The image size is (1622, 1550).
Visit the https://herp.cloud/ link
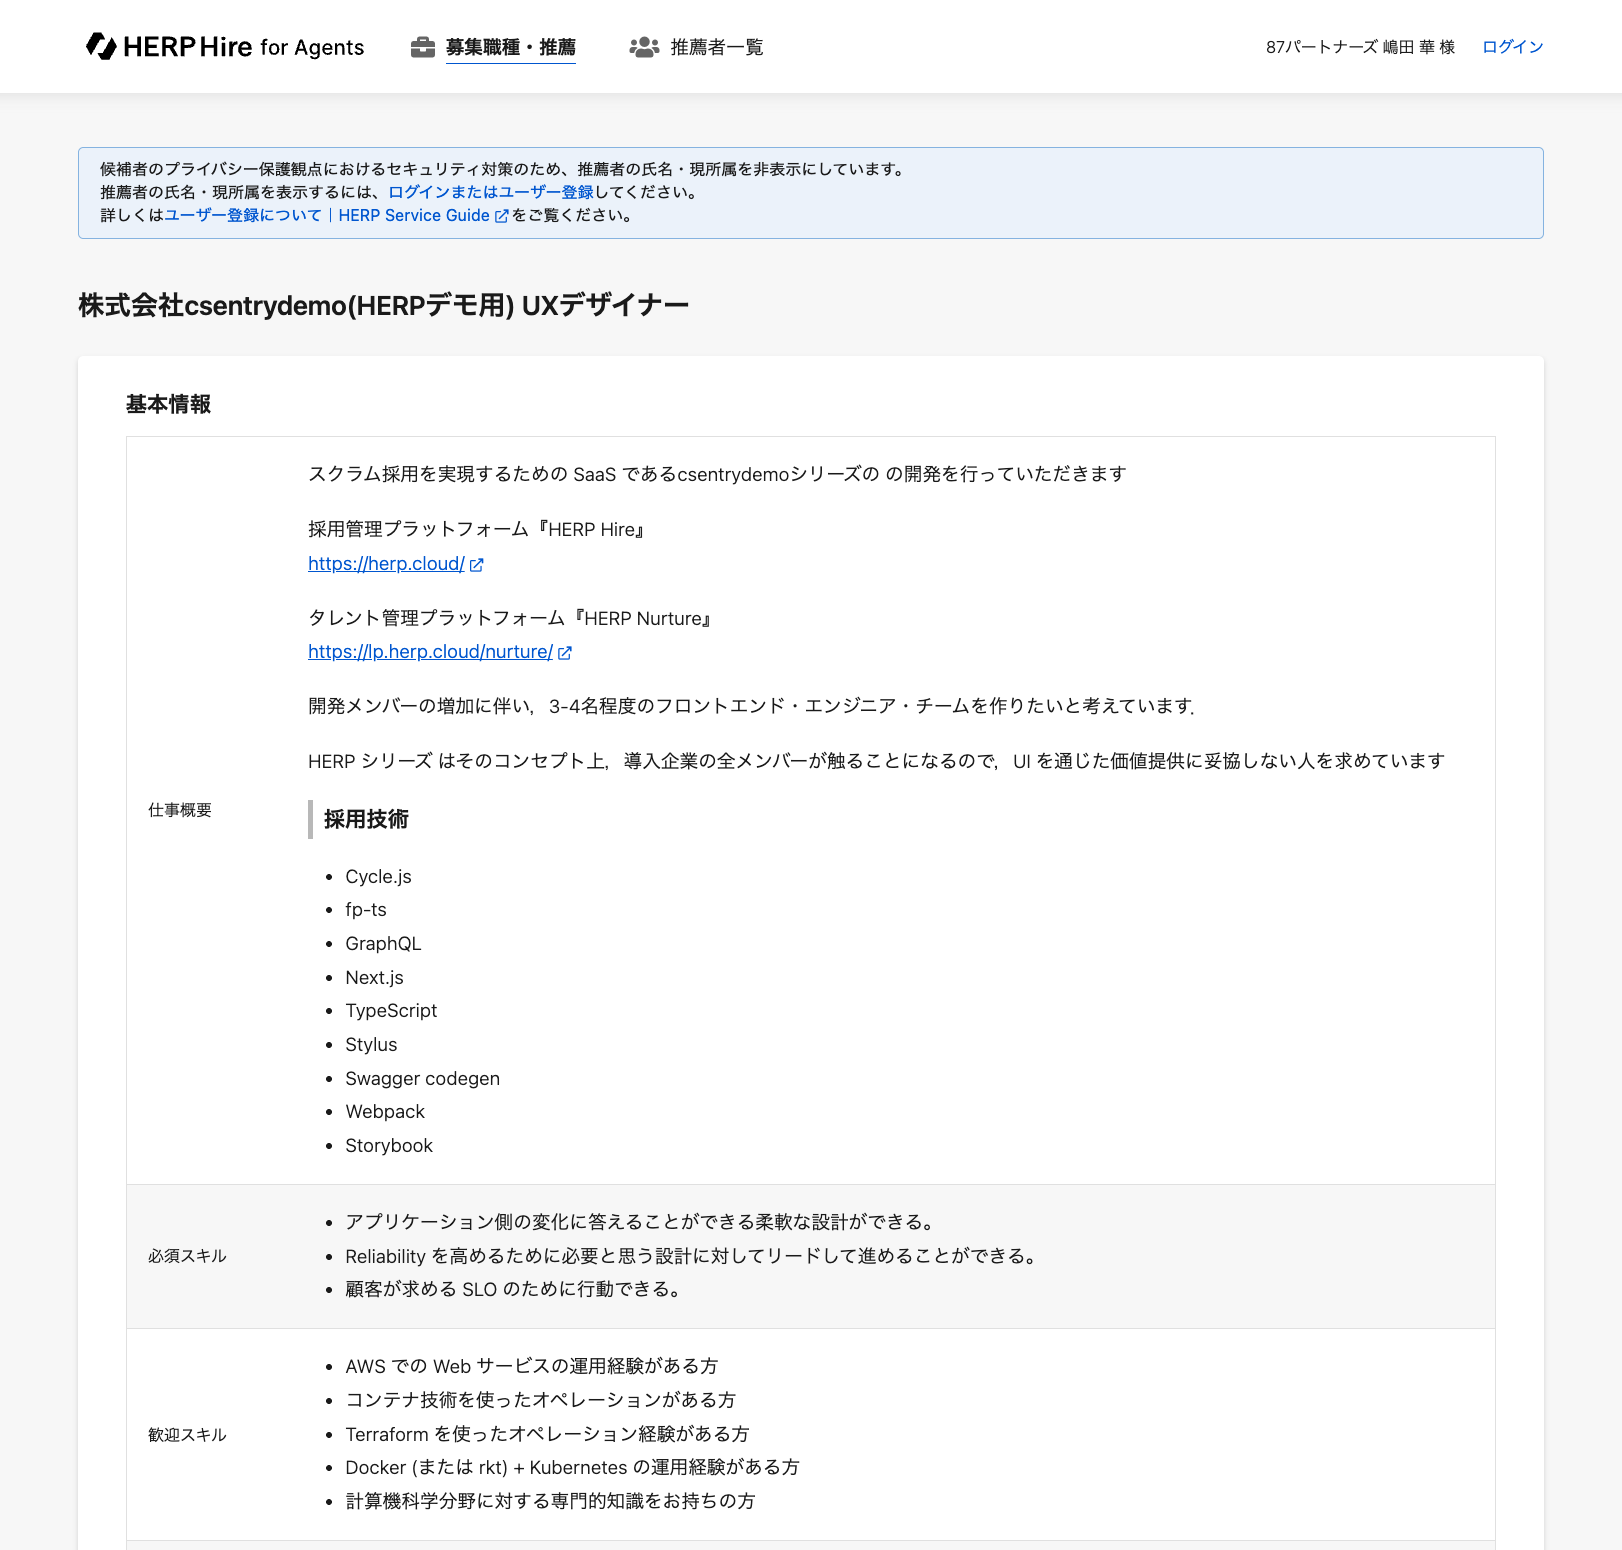point(386,564)
